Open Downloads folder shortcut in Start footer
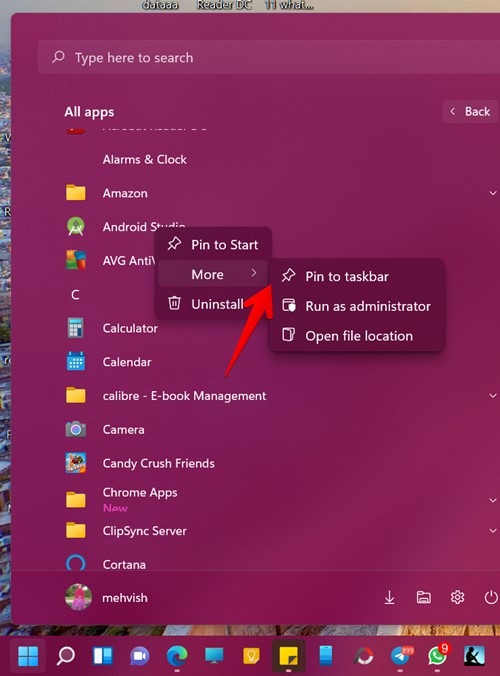Viewport: 500px width, 676px height. click(x=389, y=598)
